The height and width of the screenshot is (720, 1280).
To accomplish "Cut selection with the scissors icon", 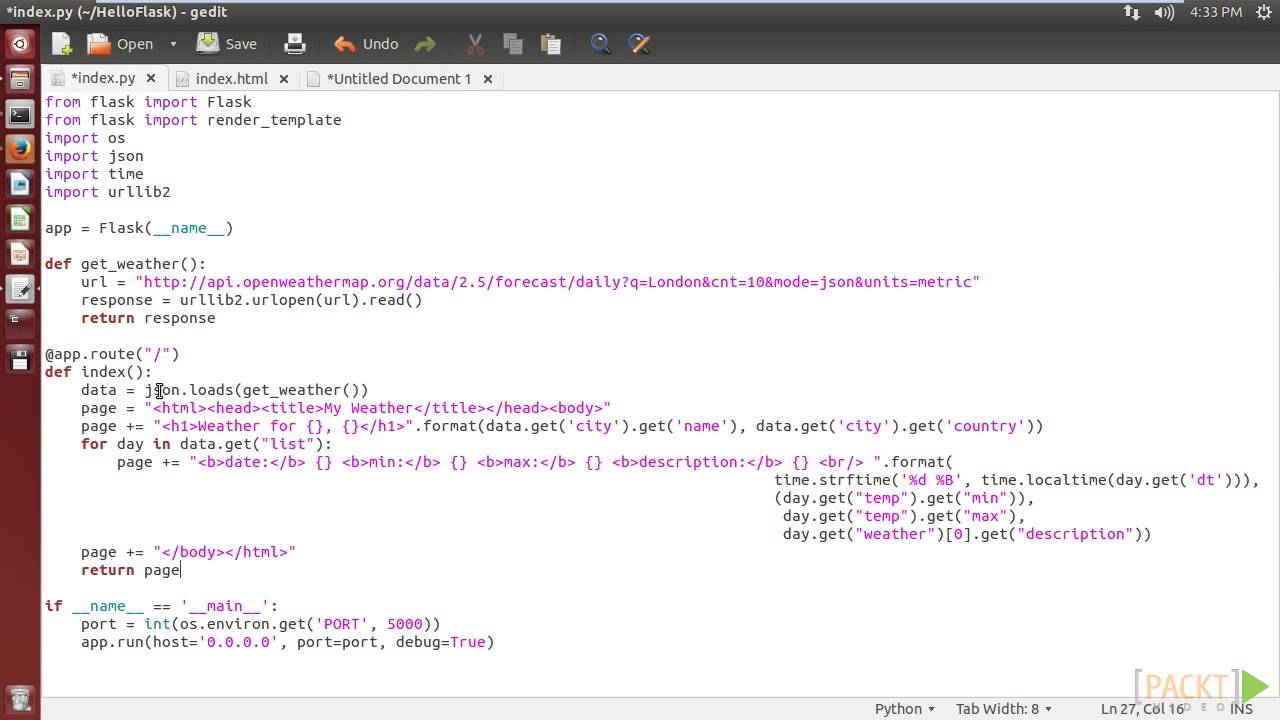I will (x=475, y=44).
